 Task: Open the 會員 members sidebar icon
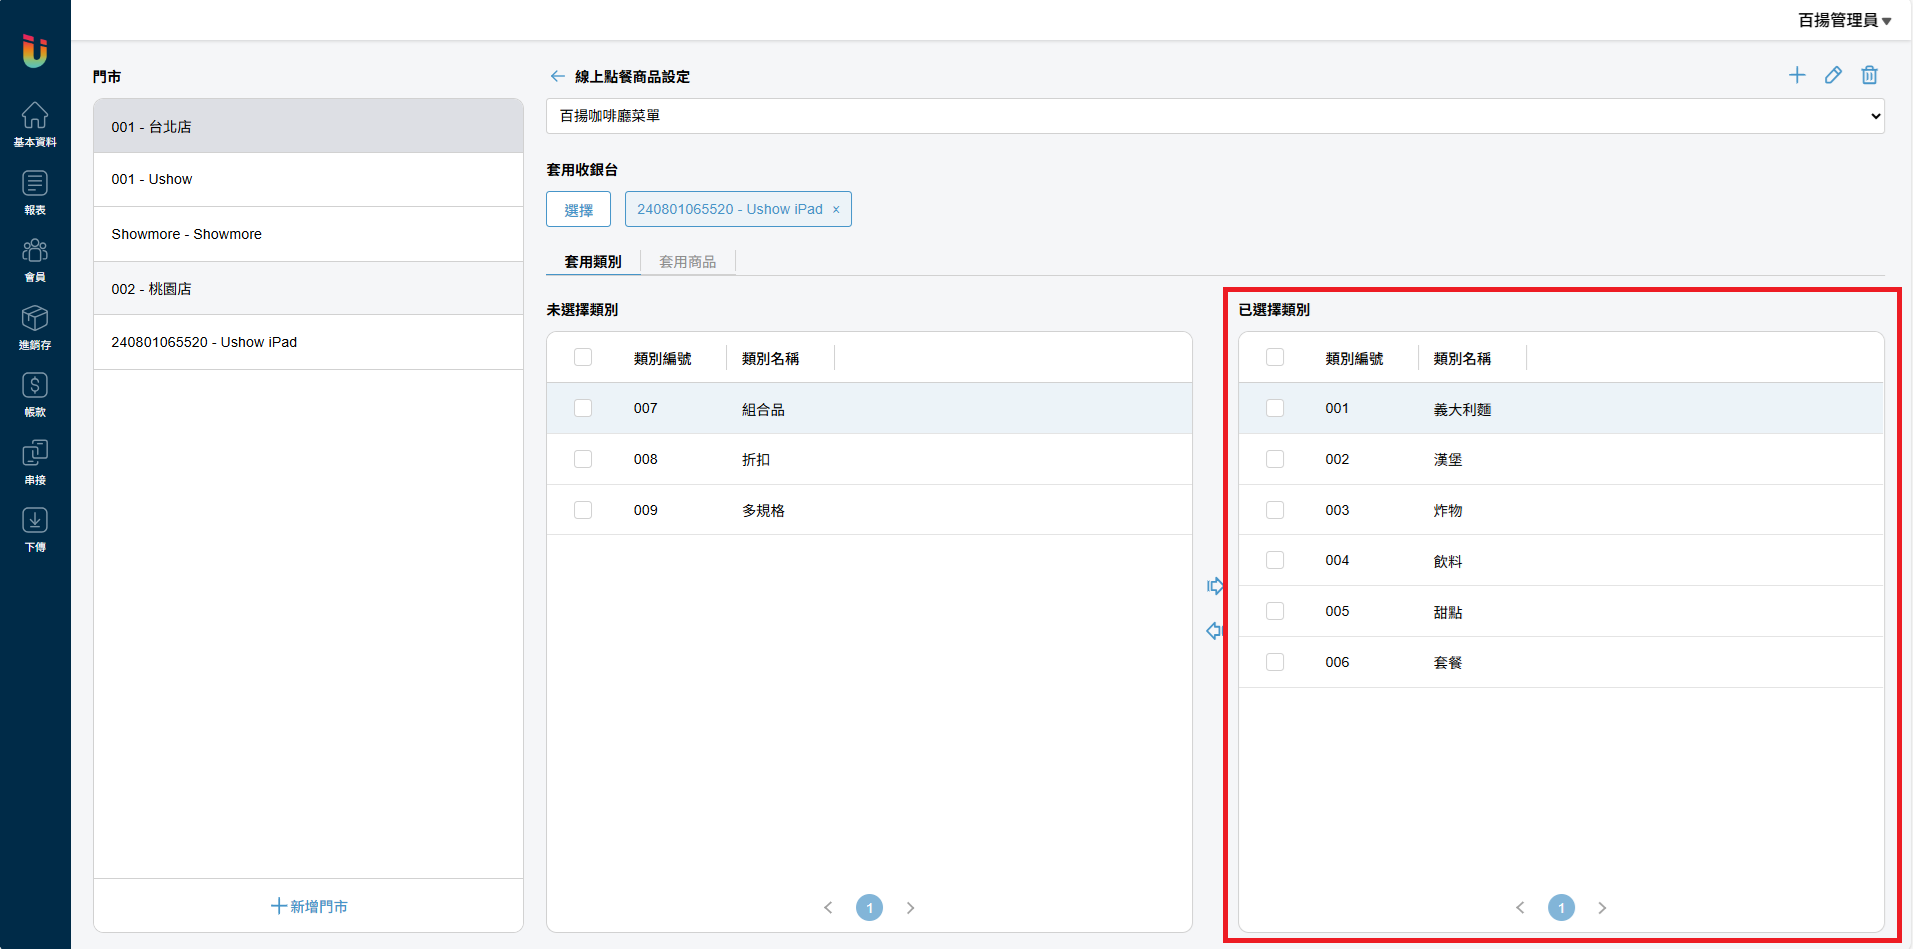[x=35, y=259]
